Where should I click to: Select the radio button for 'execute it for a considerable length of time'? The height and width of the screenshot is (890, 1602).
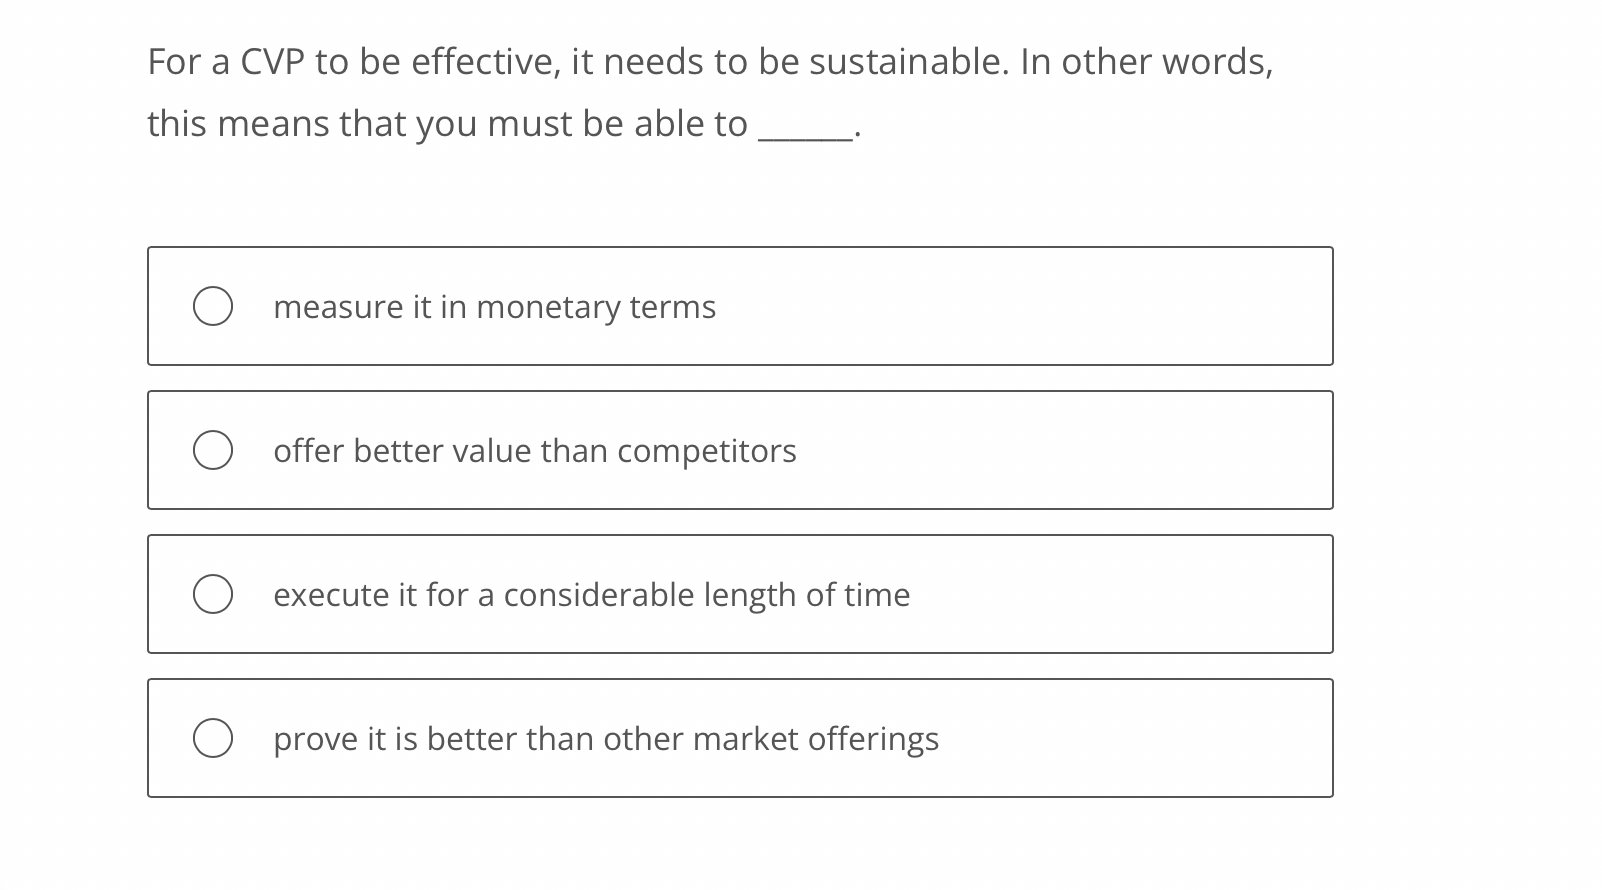pyautogui.click(x=214, y=594)
